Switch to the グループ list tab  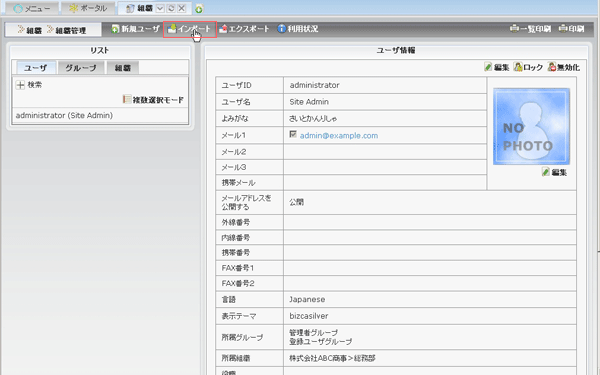point(81,68)
